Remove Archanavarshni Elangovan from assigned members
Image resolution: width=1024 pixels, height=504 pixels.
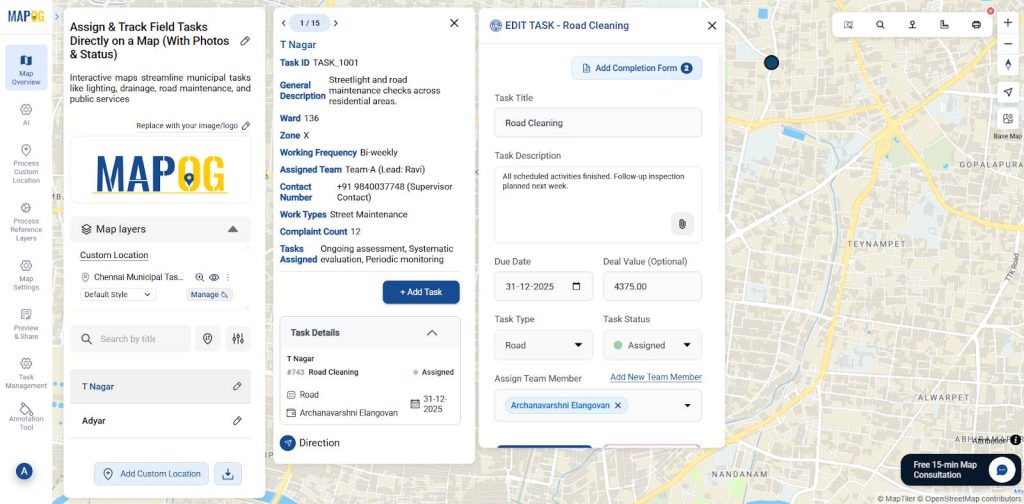(x=618, y=405)
